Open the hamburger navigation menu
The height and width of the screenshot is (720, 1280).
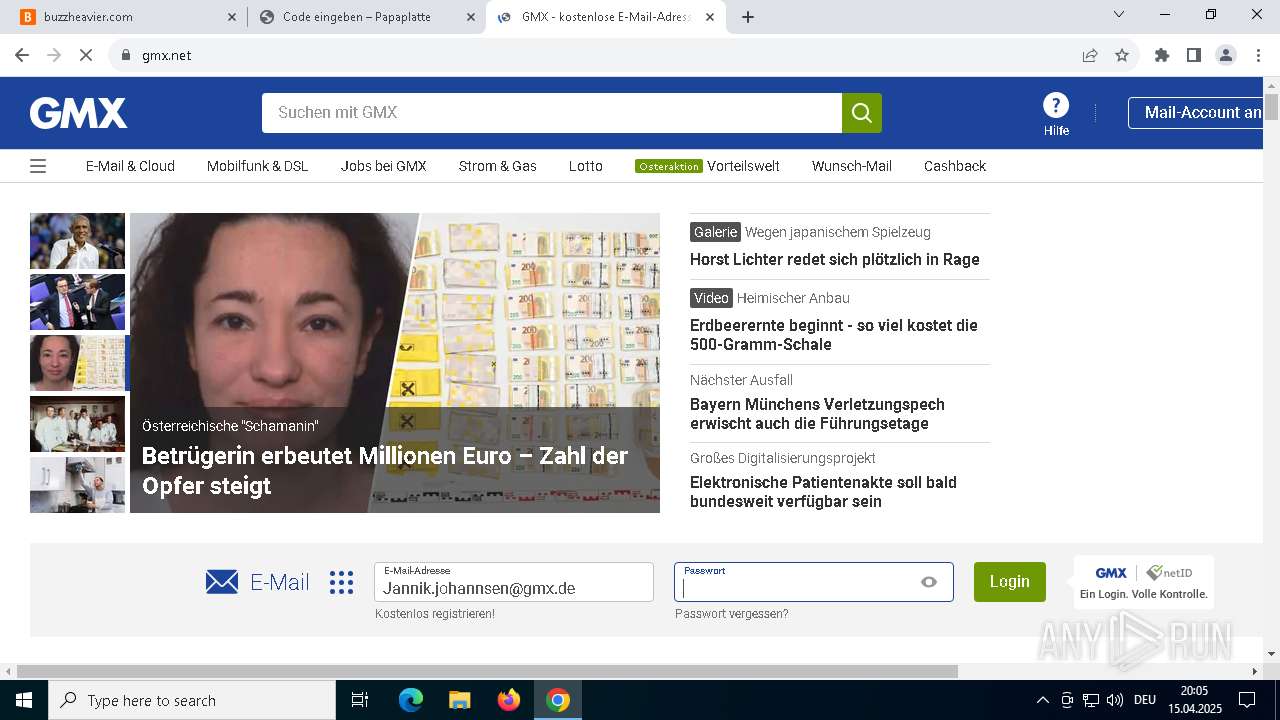point(38,166)
